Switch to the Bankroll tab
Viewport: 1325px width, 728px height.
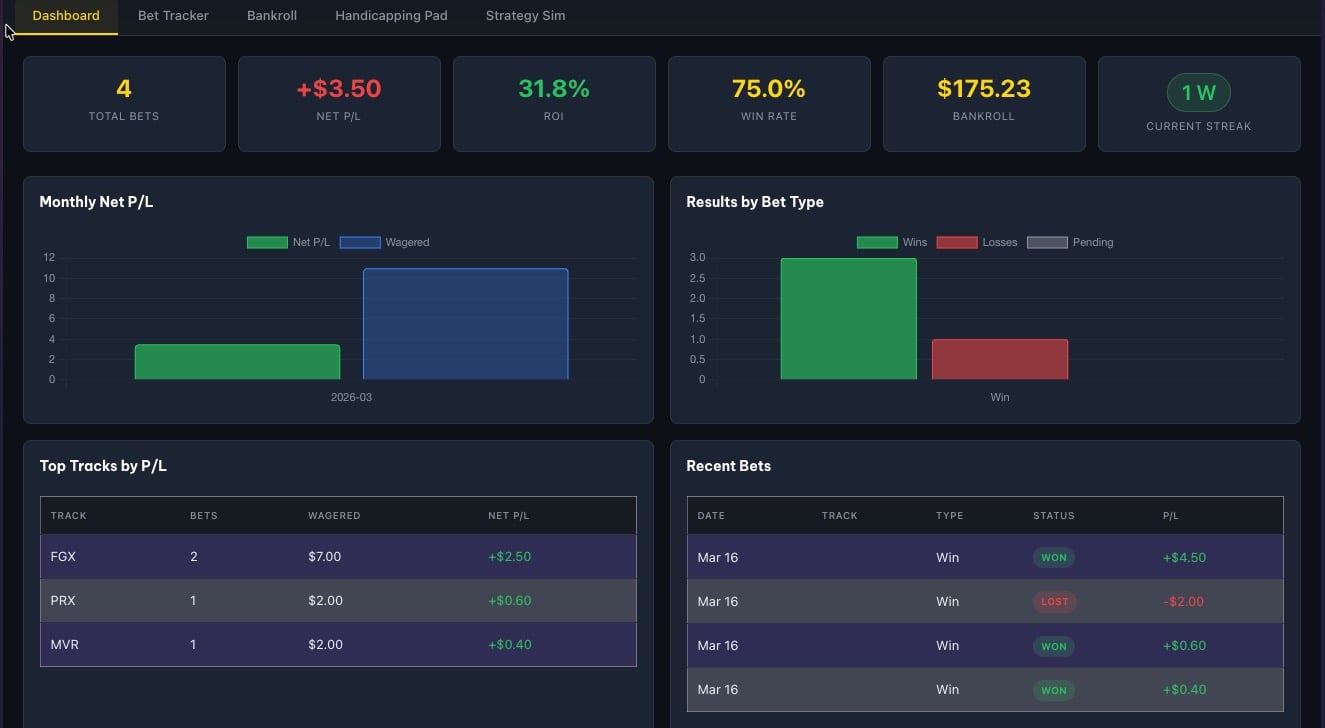point(272,16)
